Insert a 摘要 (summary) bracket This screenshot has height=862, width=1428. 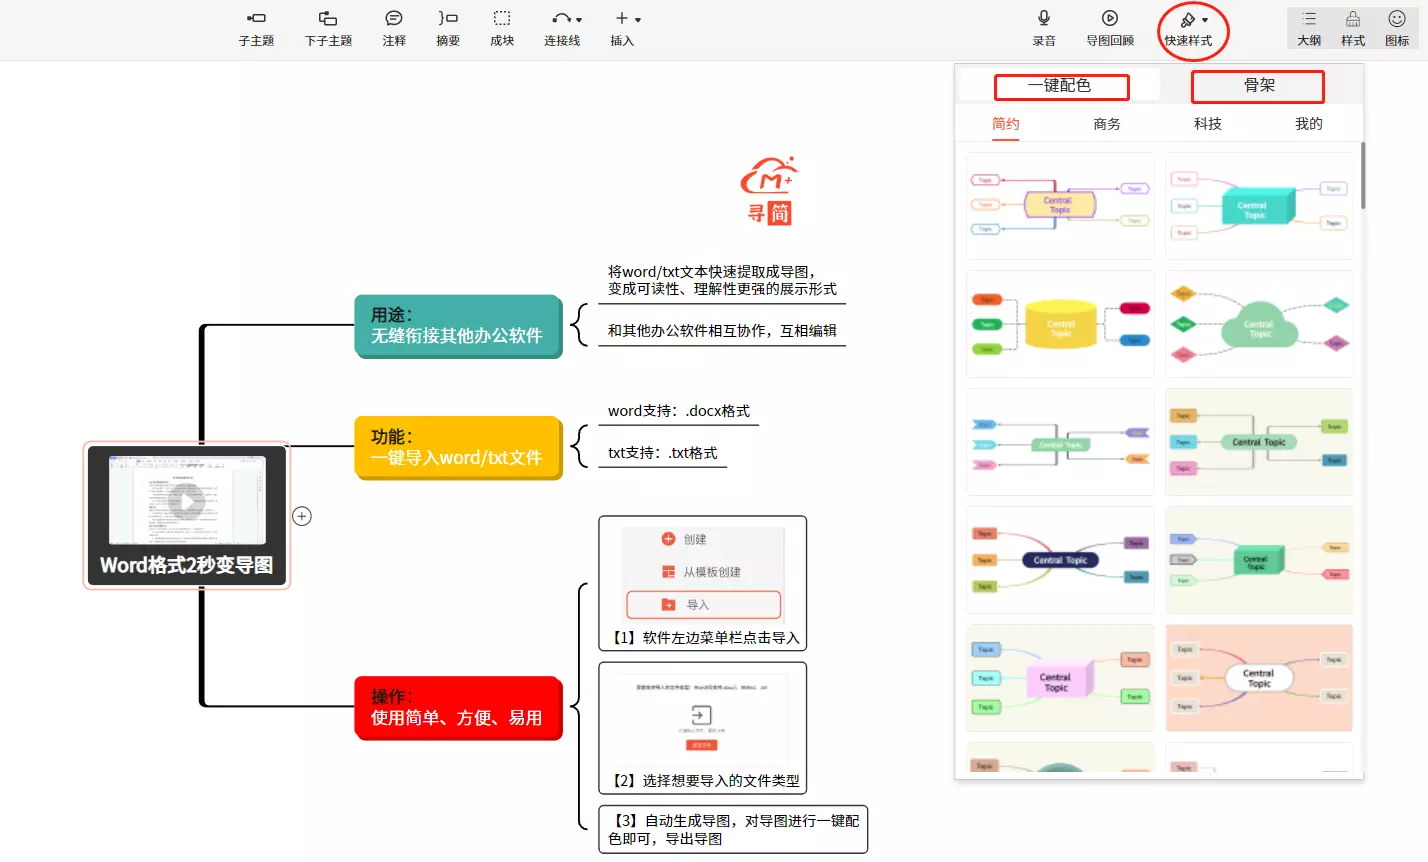(x=448, y=19)
